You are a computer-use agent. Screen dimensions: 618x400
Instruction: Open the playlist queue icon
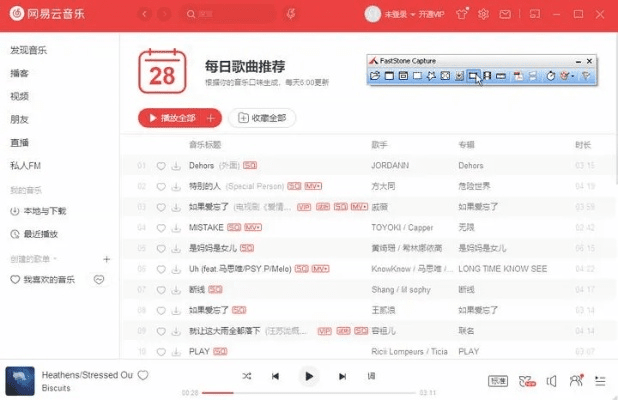[x=600, y=379]
